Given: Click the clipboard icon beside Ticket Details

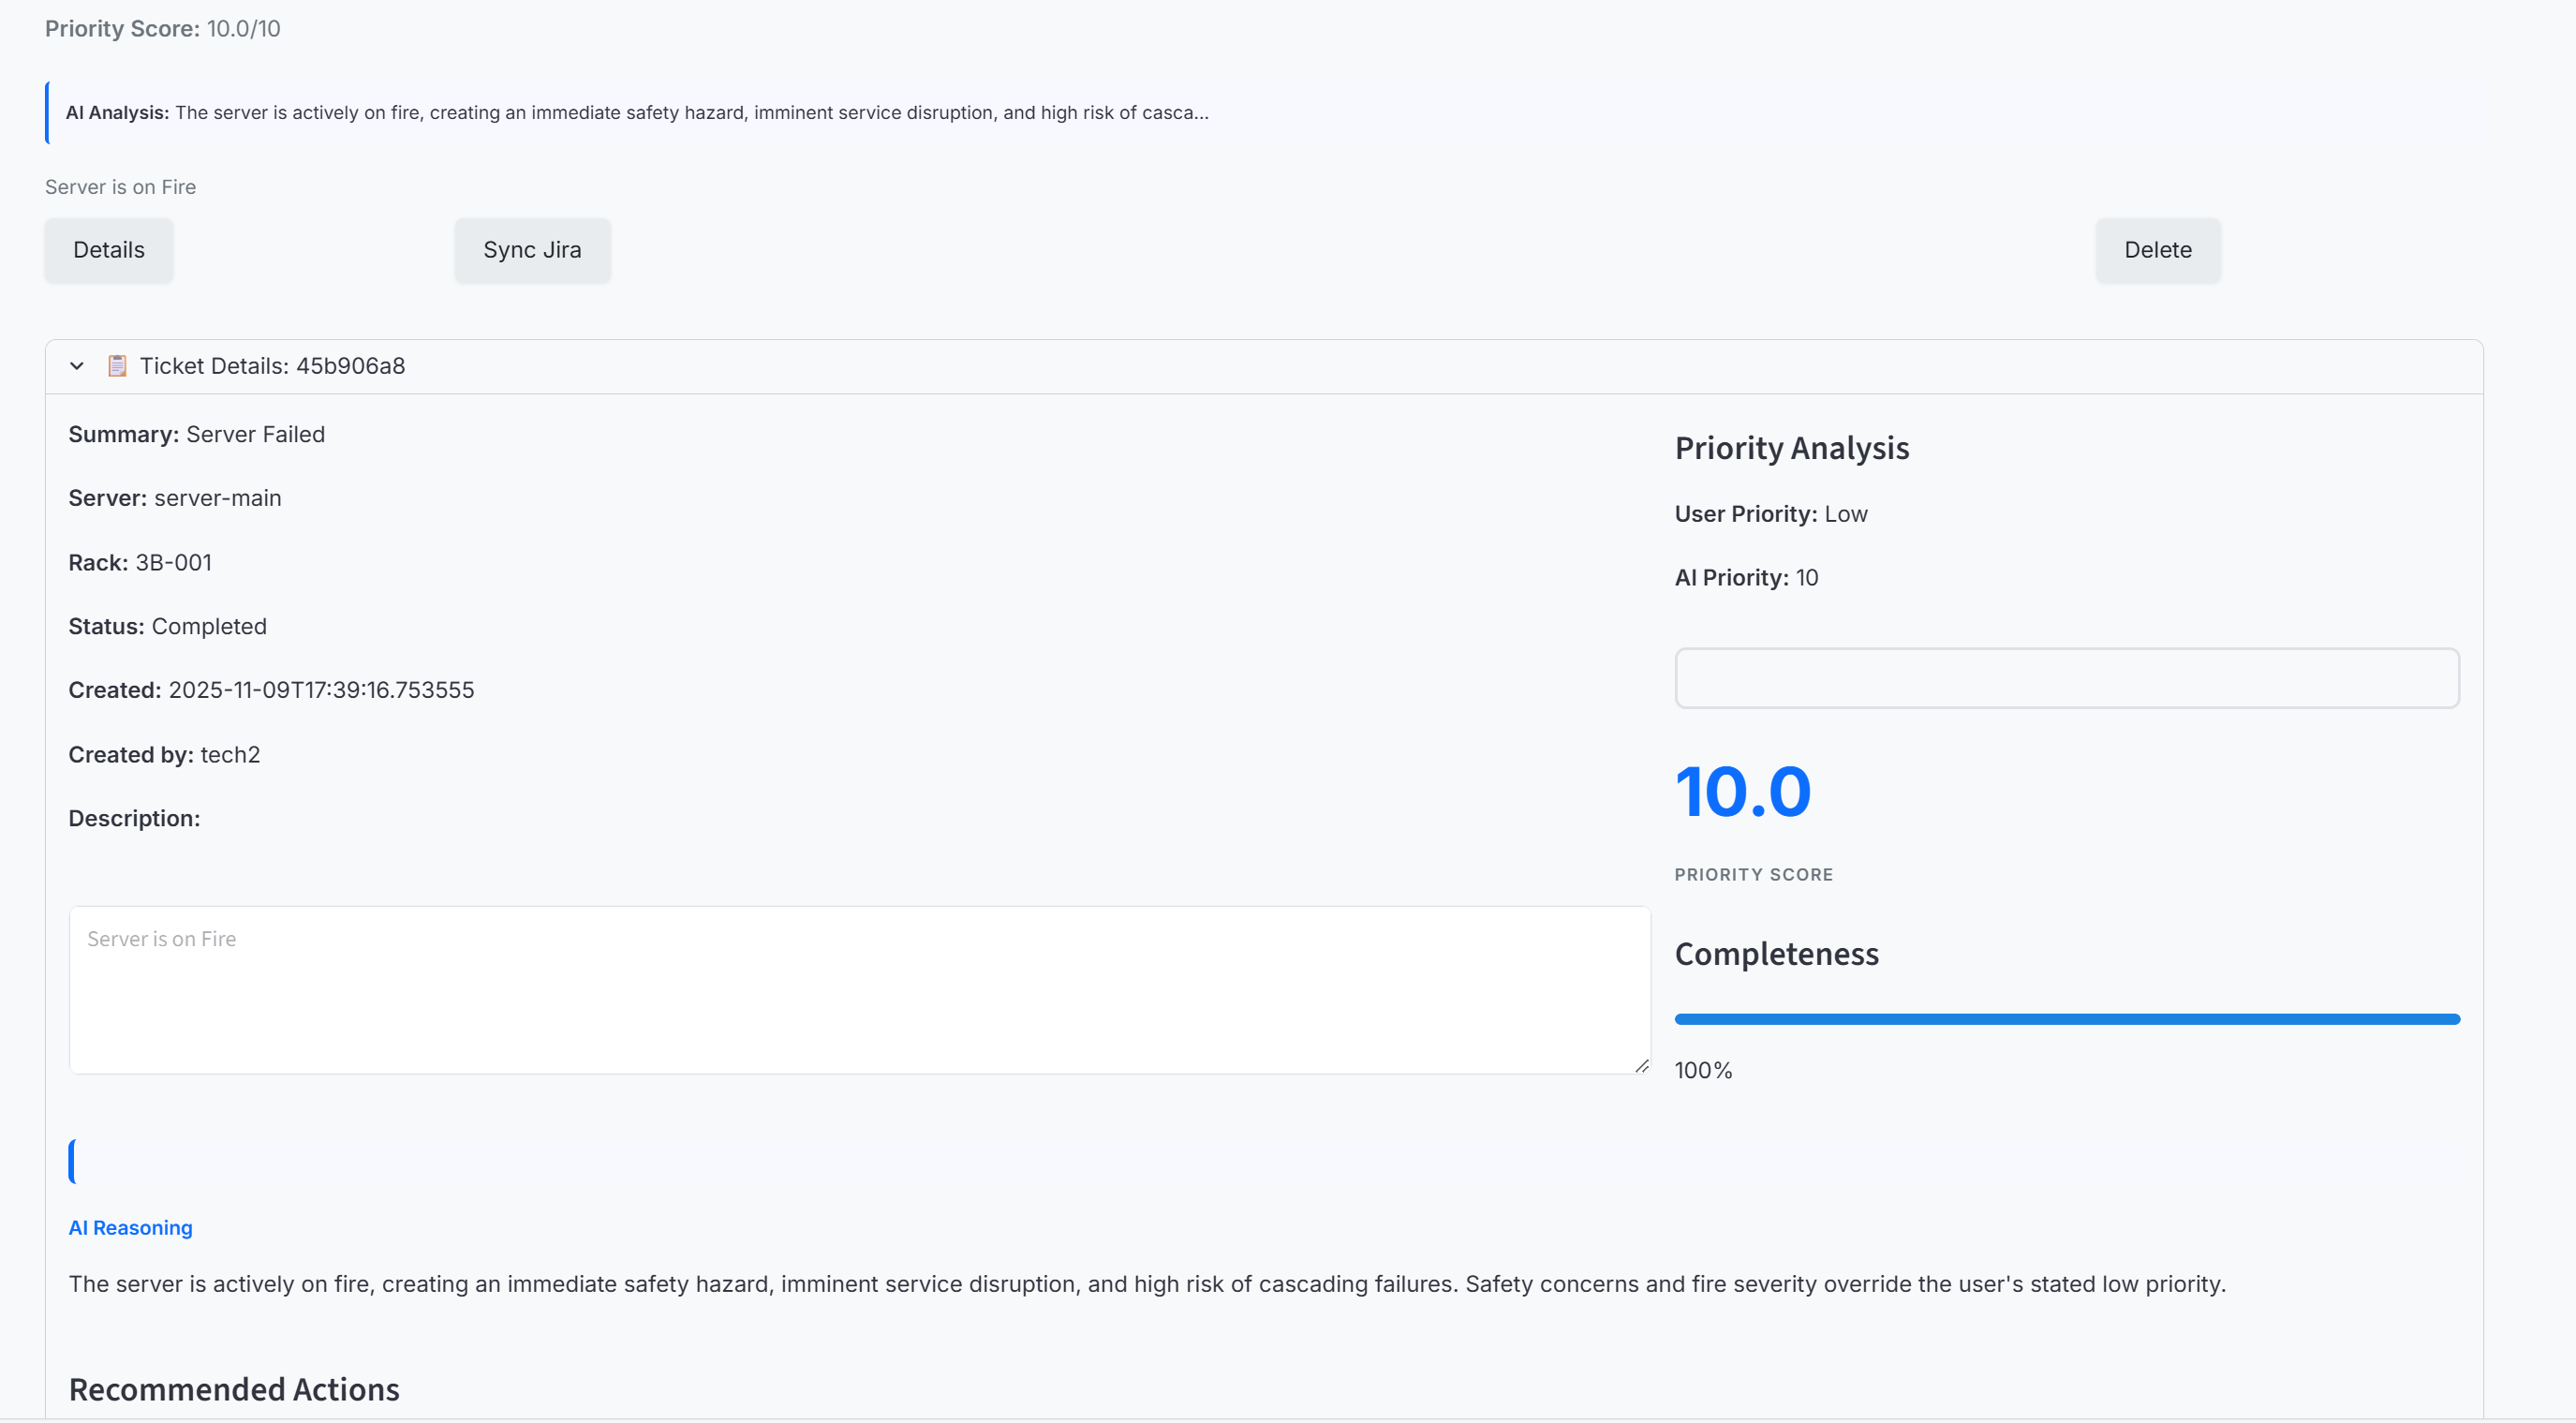Looking at the screenshot, I should pyautogui.click(x=117, y=366).
